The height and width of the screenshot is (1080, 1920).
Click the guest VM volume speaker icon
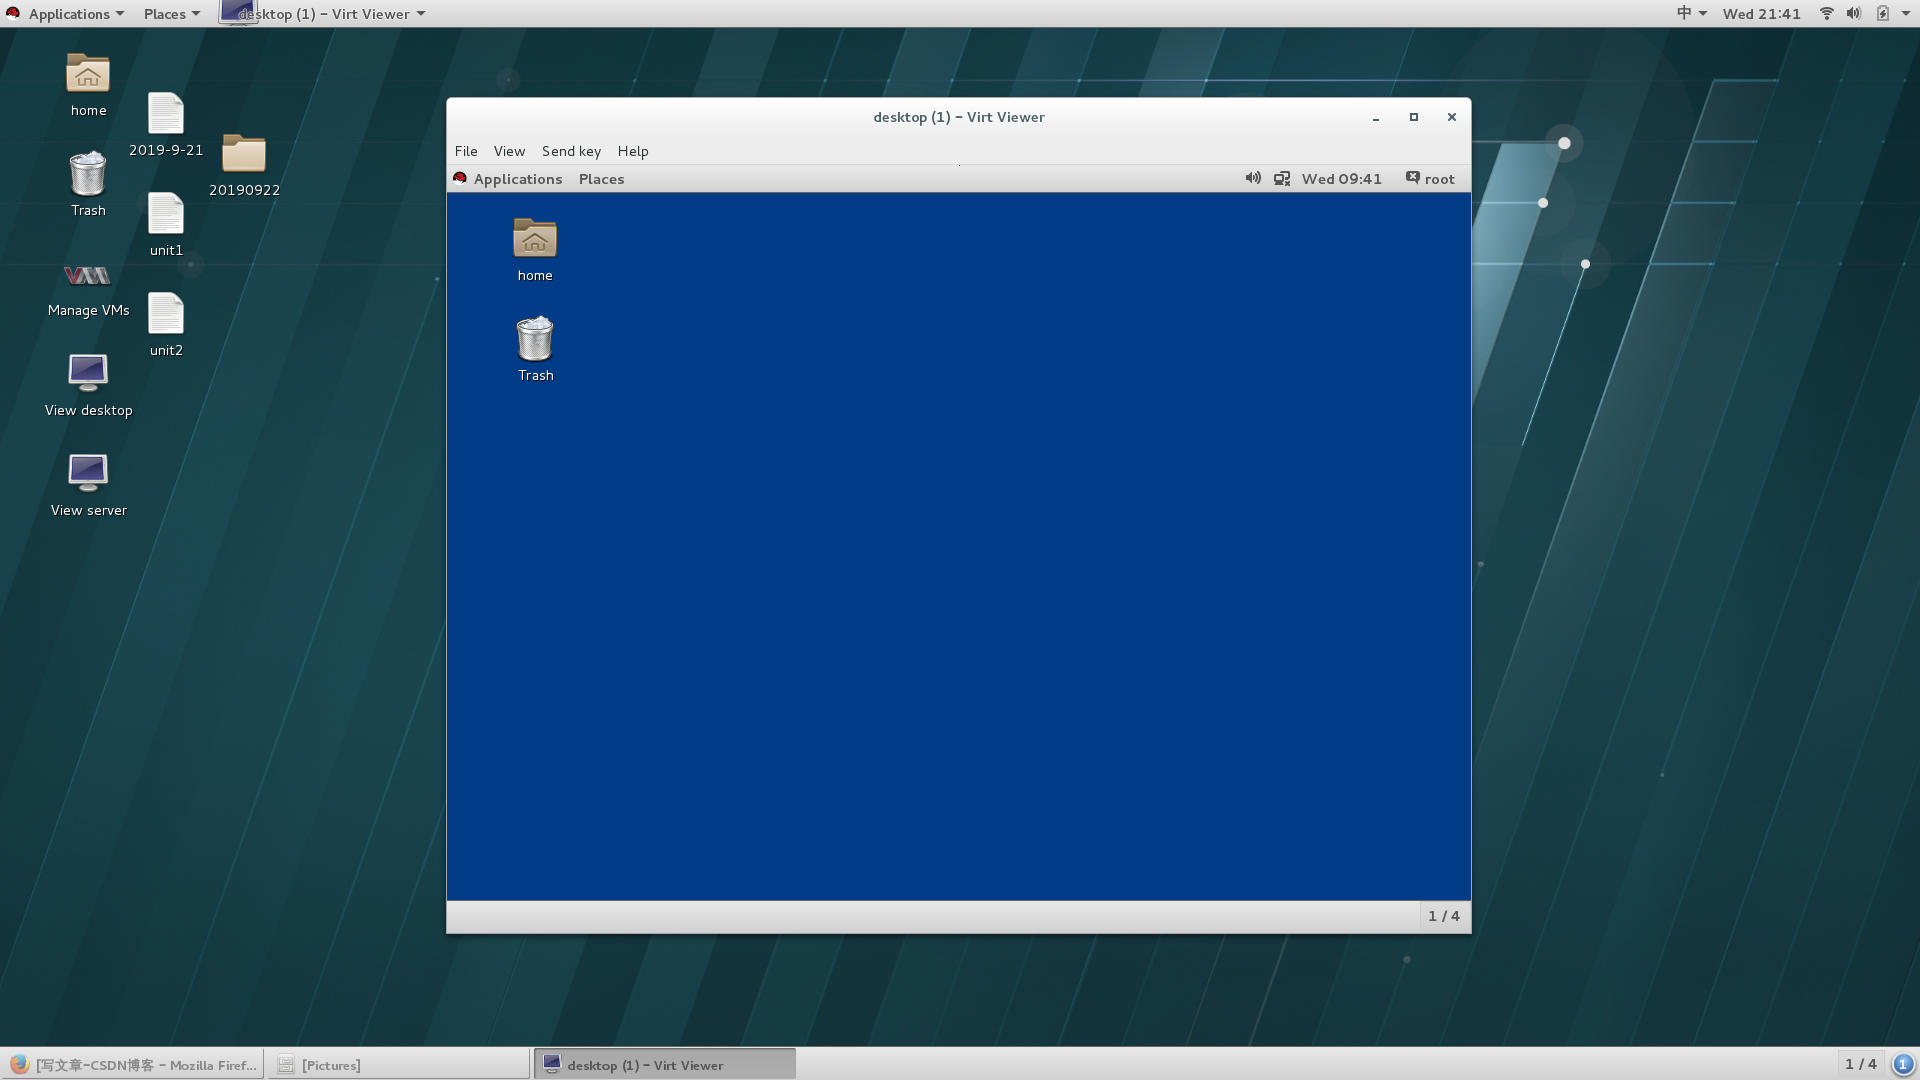[x=1252, y=178]
